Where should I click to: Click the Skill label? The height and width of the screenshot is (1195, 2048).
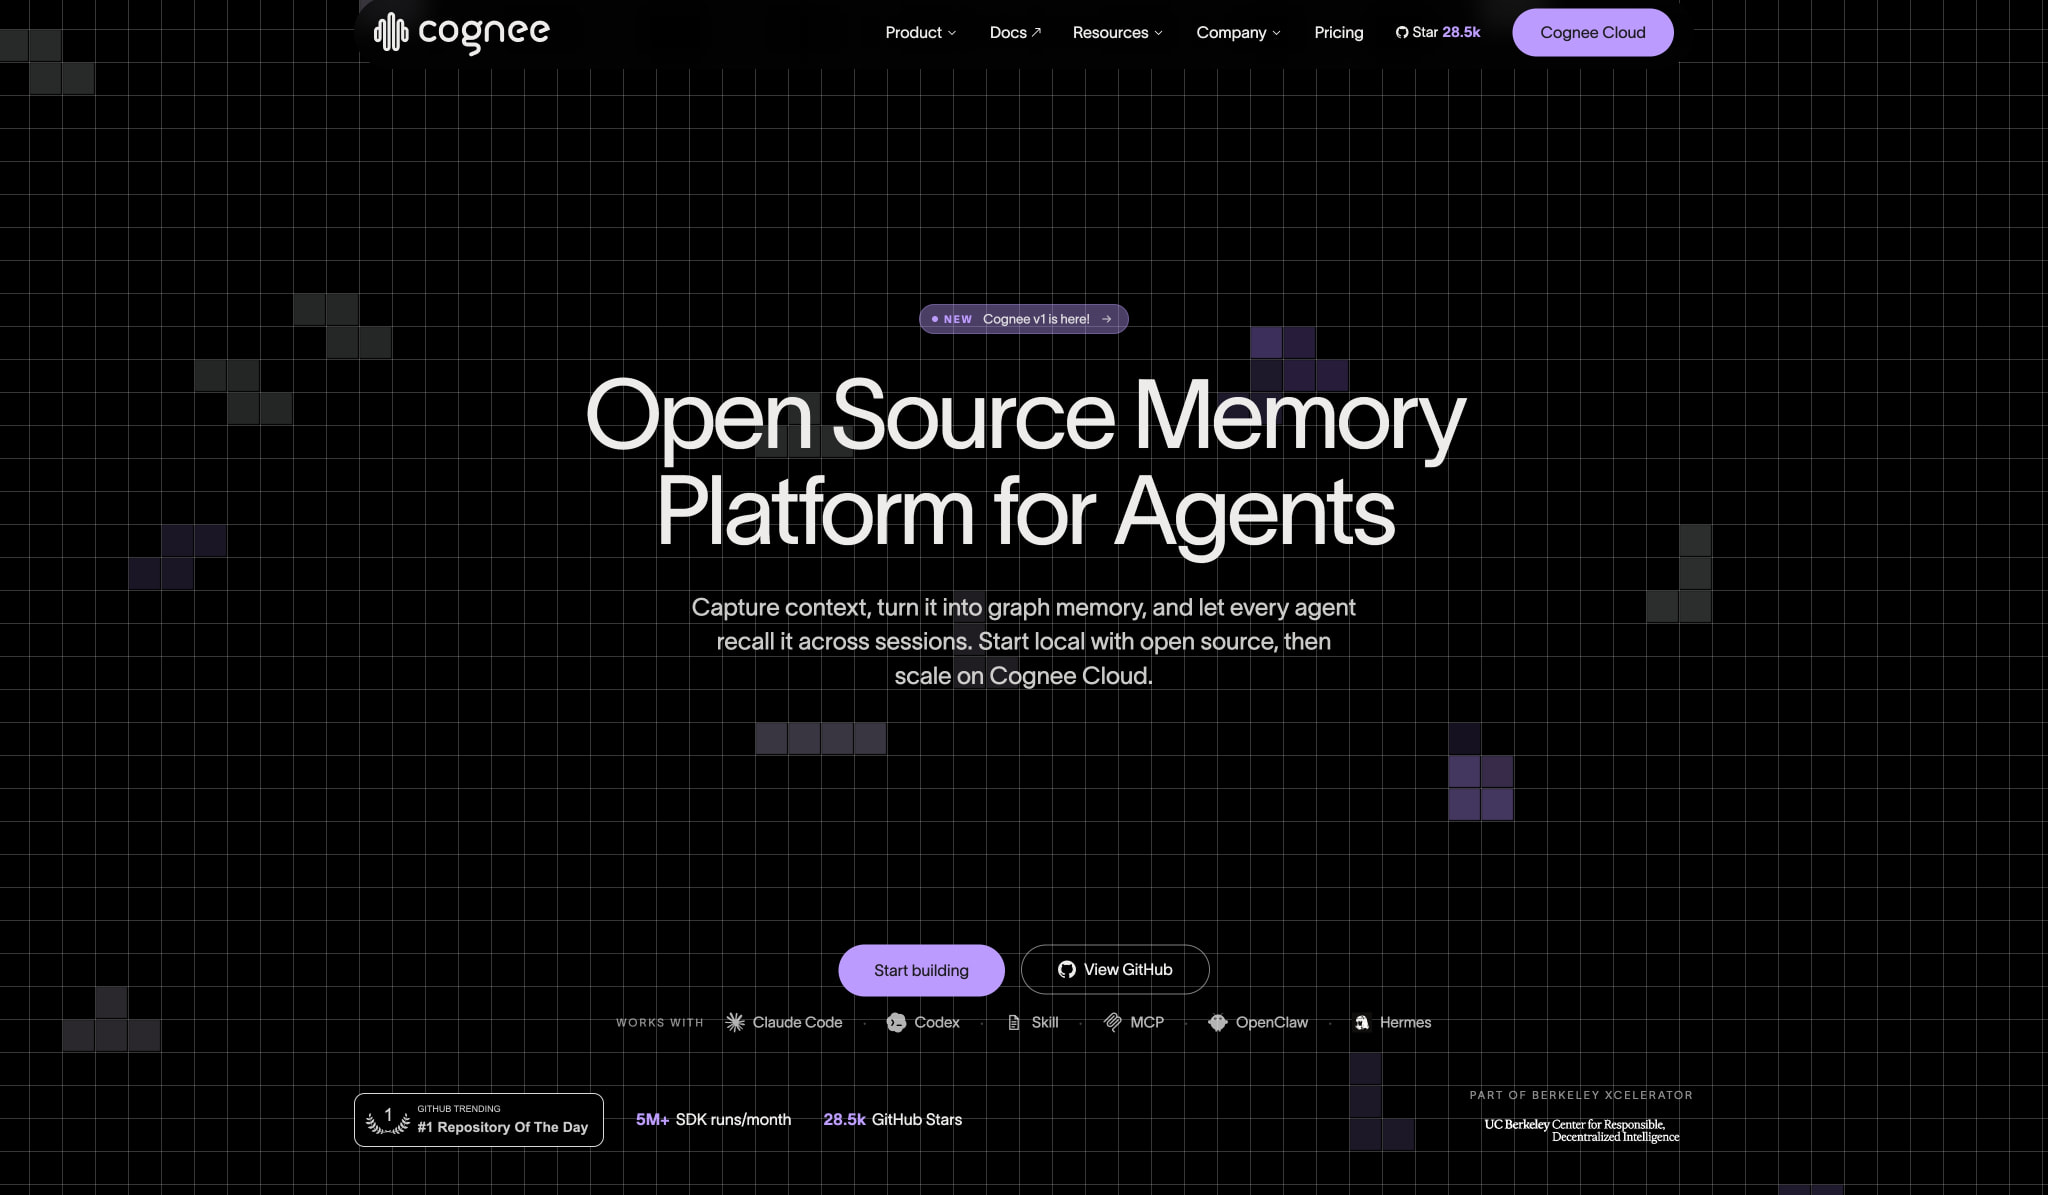(1045, 1022)
